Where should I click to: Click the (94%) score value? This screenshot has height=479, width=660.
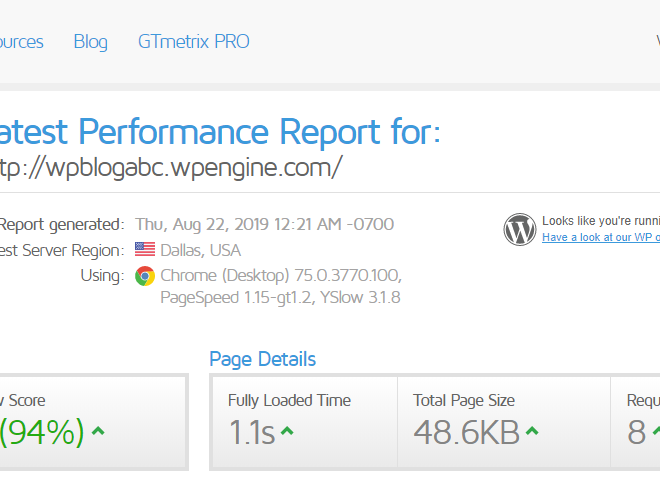tap(42, 432)
